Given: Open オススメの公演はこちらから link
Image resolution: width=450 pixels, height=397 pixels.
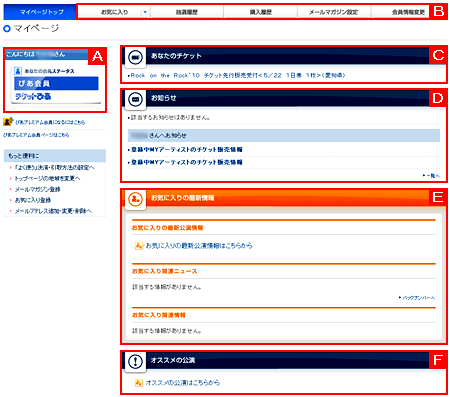Looking at the screenshot, I should pyautogui.click(x=183, y=383).
